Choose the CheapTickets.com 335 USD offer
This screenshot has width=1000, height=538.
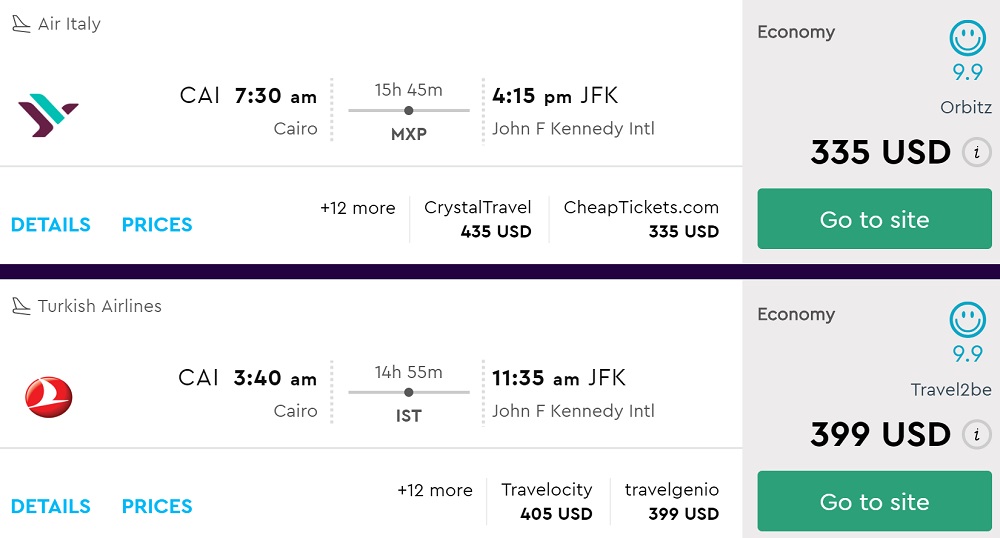point(641,219)
